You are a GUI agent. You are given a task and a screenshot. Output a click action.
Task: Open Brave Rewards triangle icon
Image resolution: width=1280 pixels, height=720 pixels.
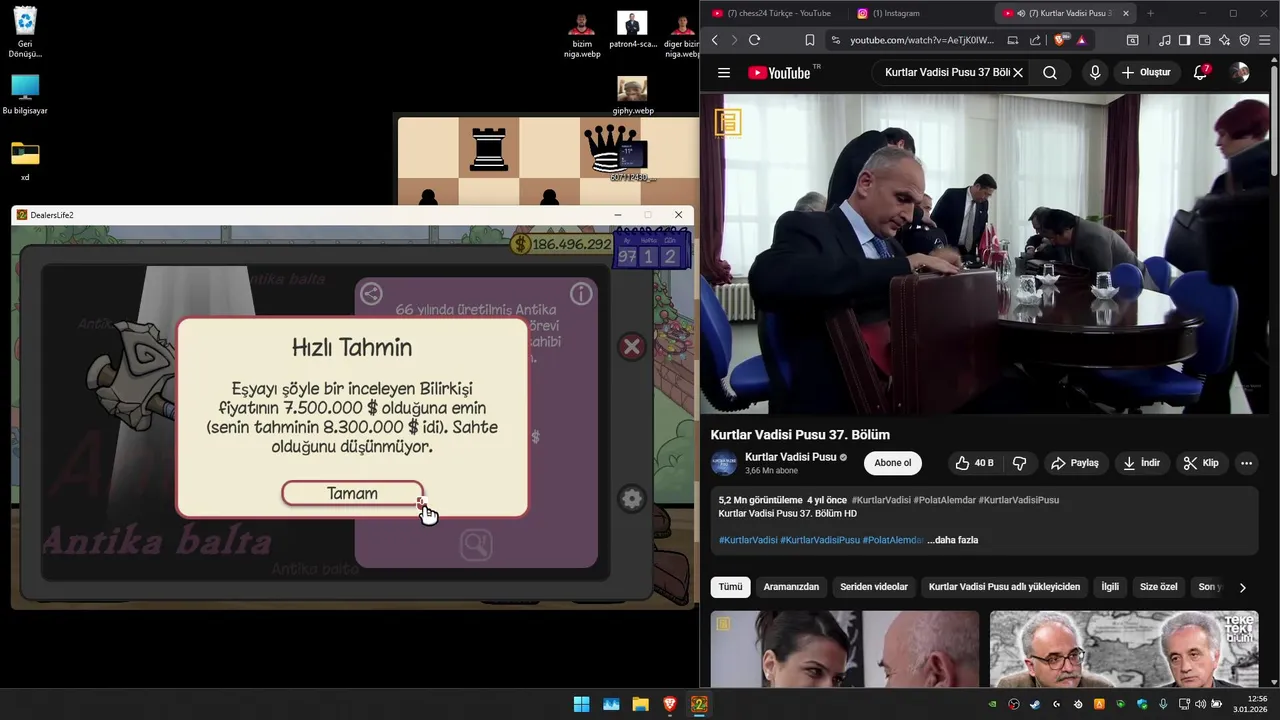click(1081, 40)
